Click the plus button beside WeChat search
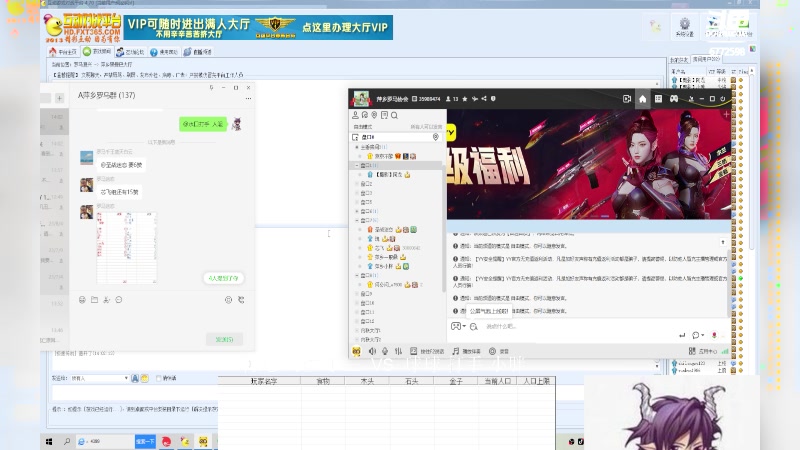Image resolution: width=800 pixels, height=450 pixels. point(60,98)
